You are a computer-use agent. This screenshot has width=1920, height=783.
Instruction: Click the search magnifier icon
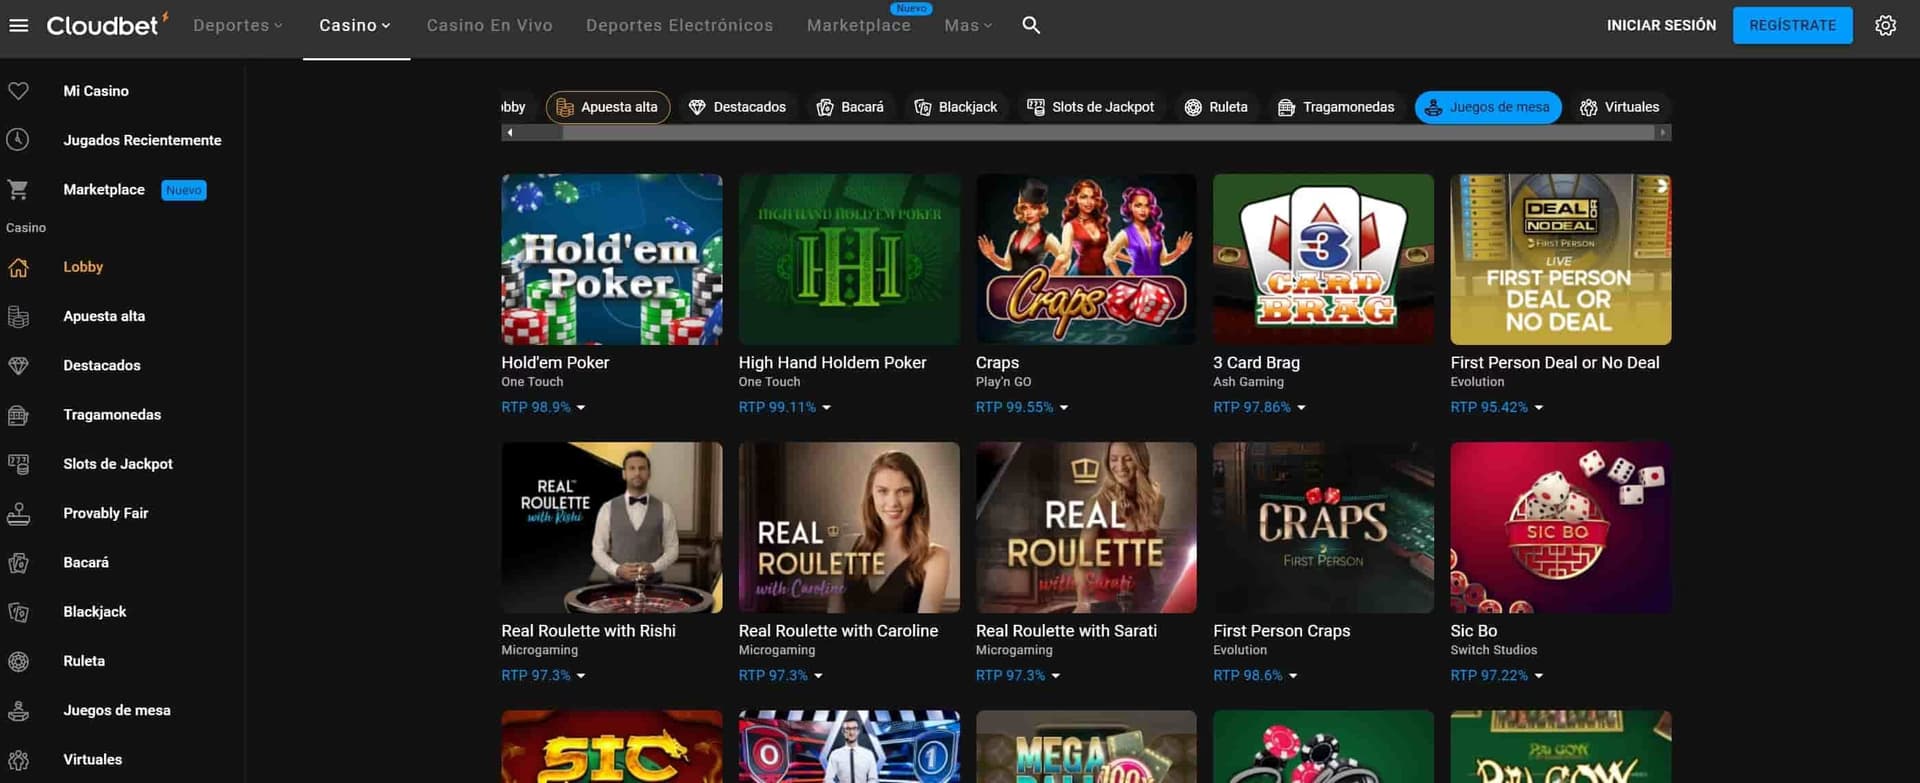1031,25
